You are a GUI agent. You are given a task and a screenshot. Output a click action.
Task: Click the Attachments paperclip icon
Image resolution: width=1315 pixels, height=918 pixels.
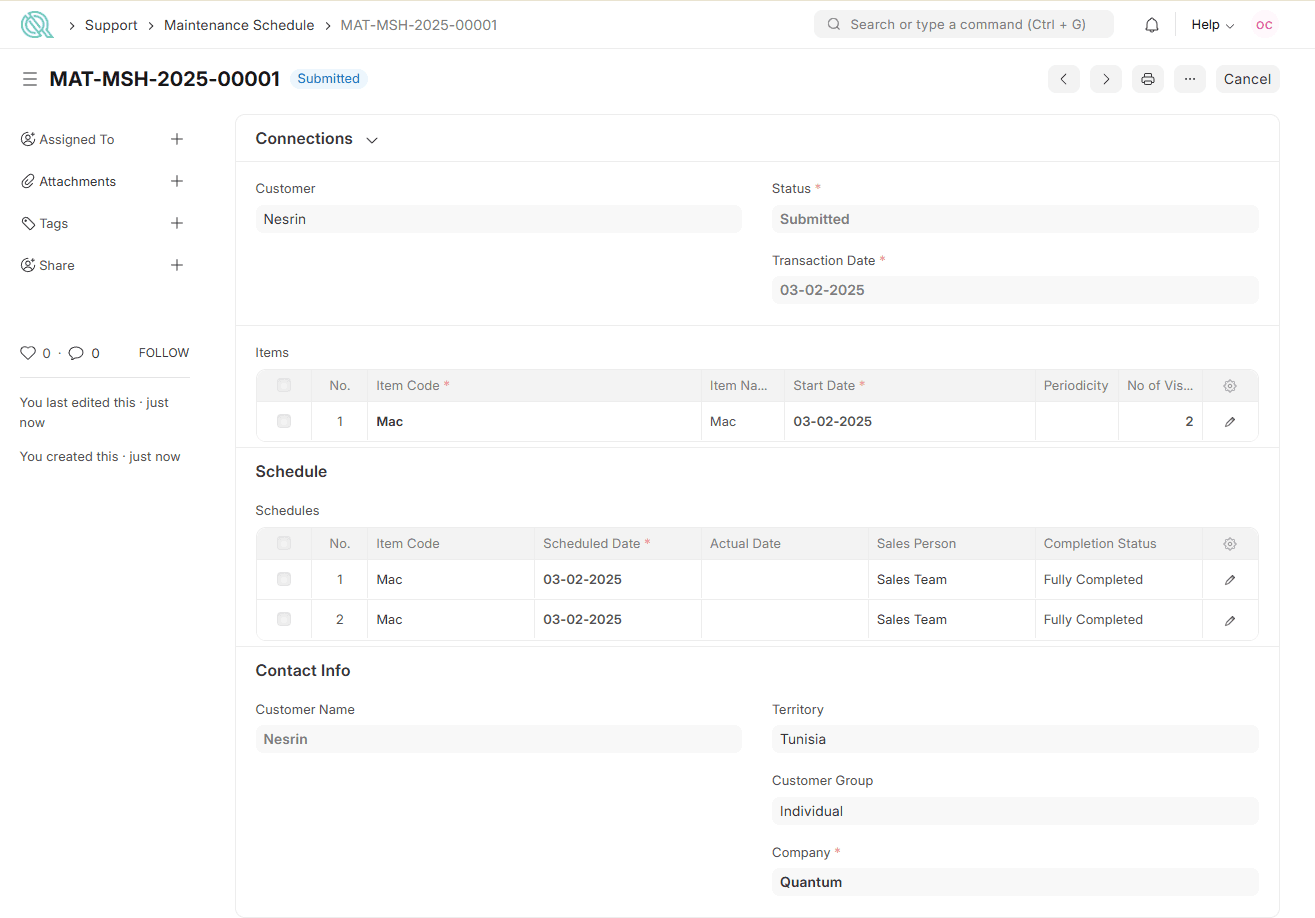point(28,181)
